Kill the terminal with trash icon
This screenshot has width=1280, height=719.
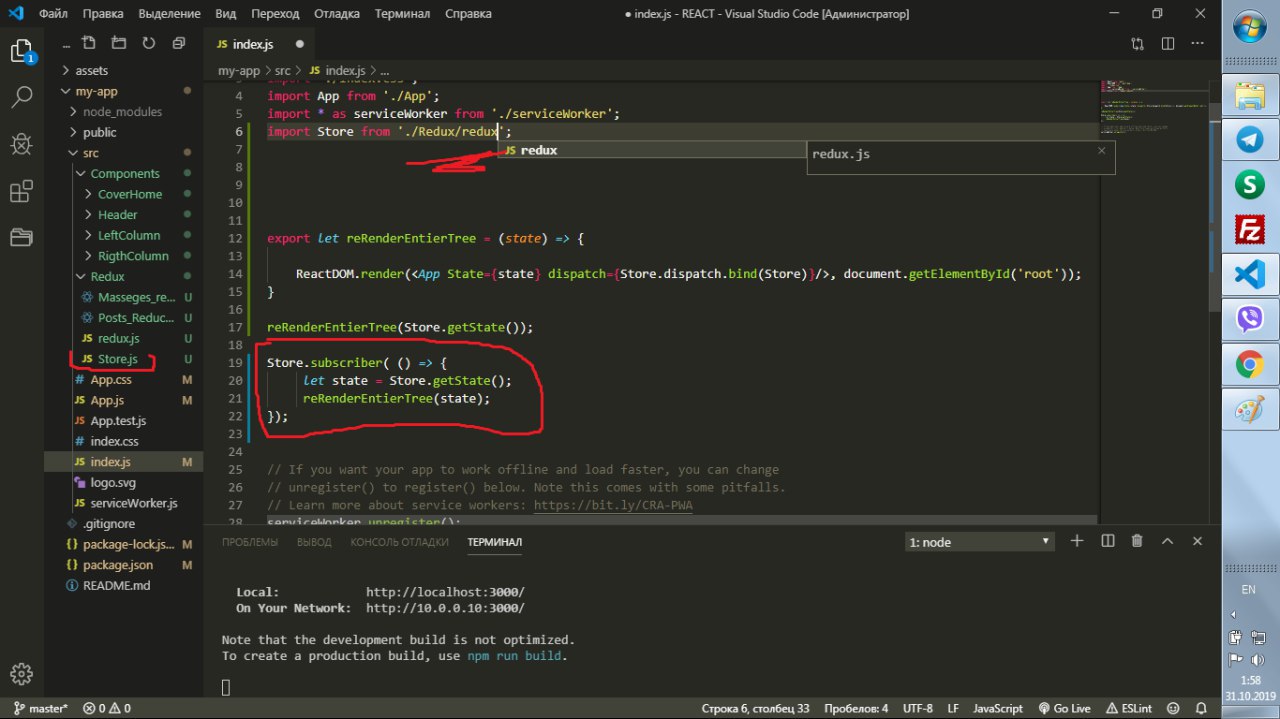click(x=1137, y=541)
